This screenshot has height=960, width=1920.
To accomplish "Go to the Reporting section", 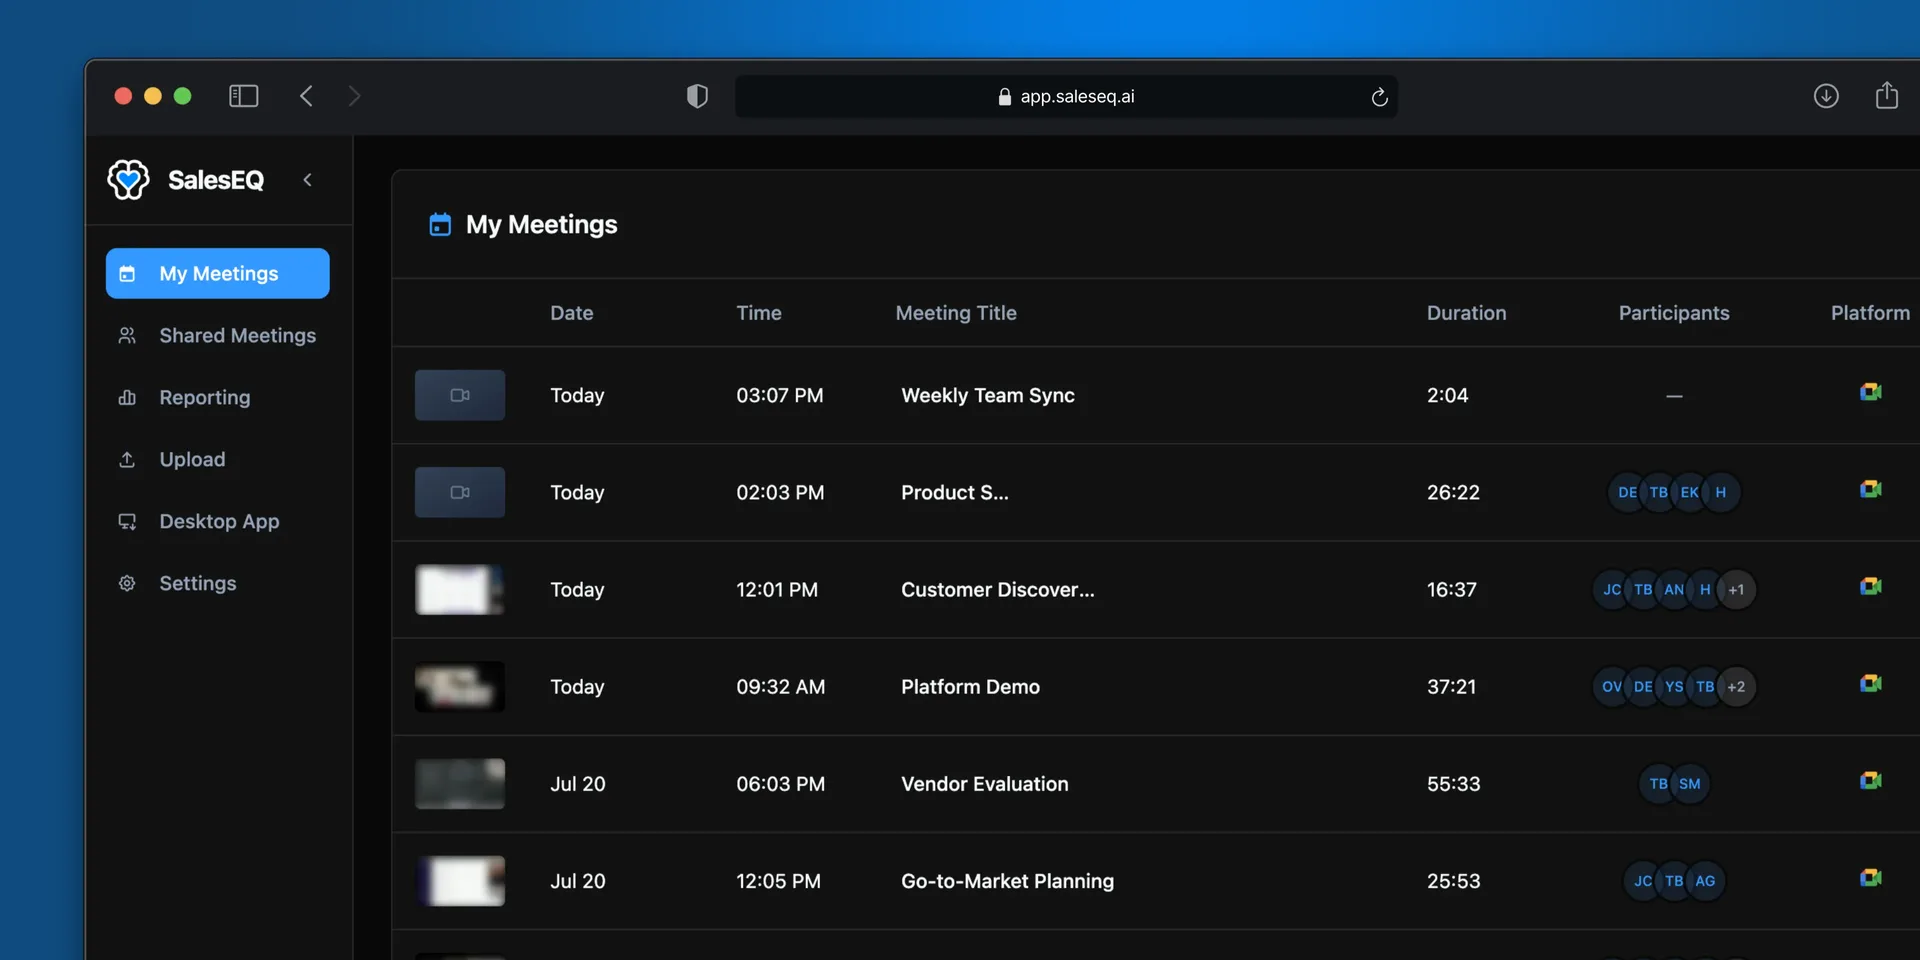I will (218, 397).
